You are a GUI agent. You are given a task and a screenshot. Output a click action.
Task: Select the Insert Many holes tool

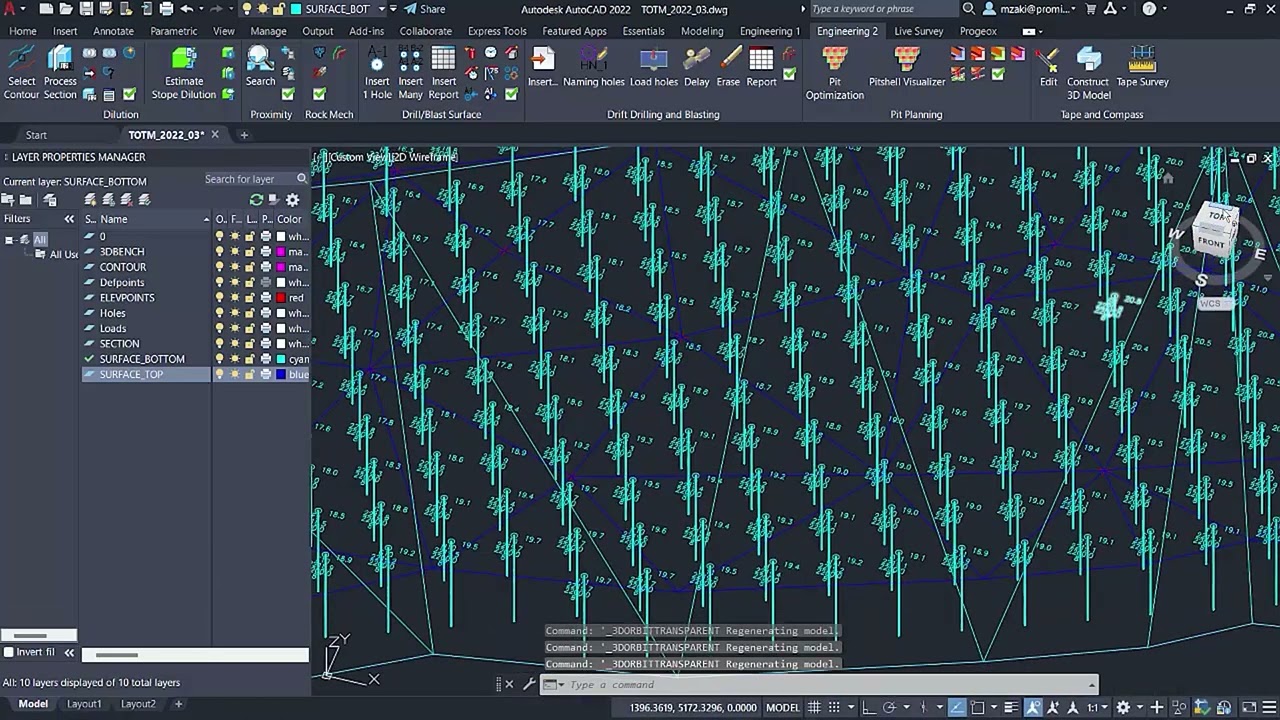pos(410,72)
